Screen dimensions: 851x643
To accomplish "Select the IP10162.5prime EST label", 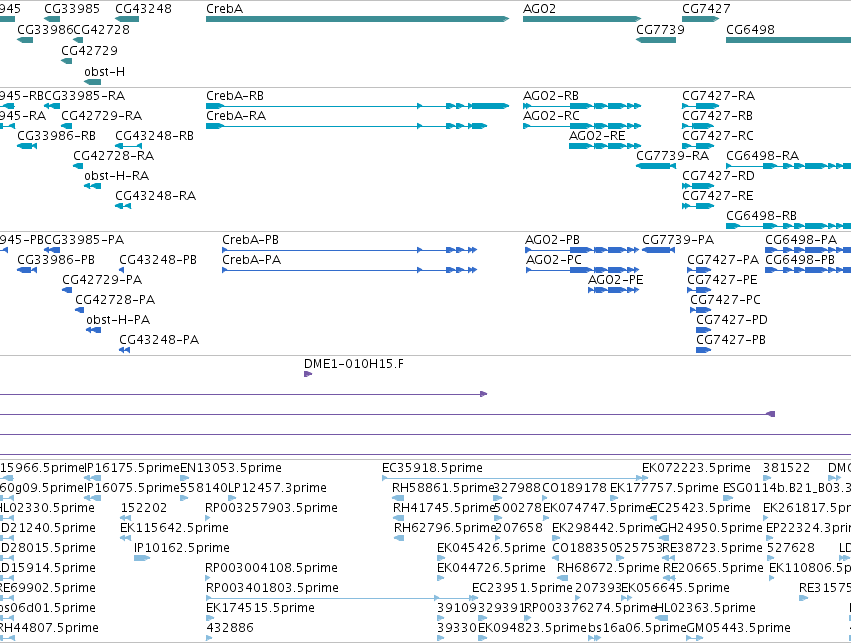I will tap(182, 547).
